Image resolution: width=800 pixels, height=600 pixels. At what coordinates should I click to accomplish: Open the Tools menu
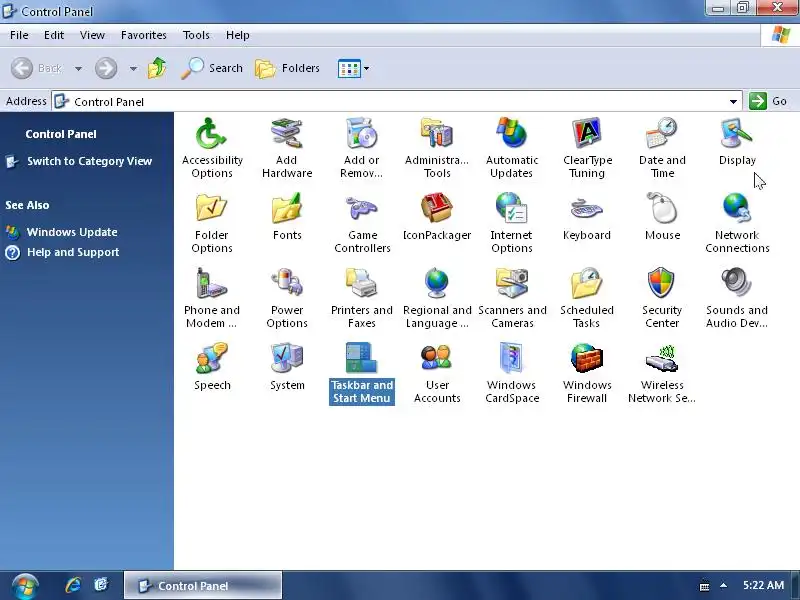click(196, 35)
